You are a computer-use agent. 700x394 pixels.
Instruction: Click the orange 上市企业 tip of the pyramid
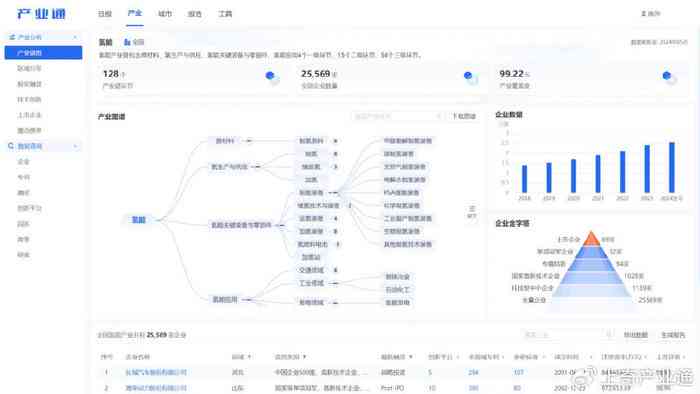coord(591,238)
